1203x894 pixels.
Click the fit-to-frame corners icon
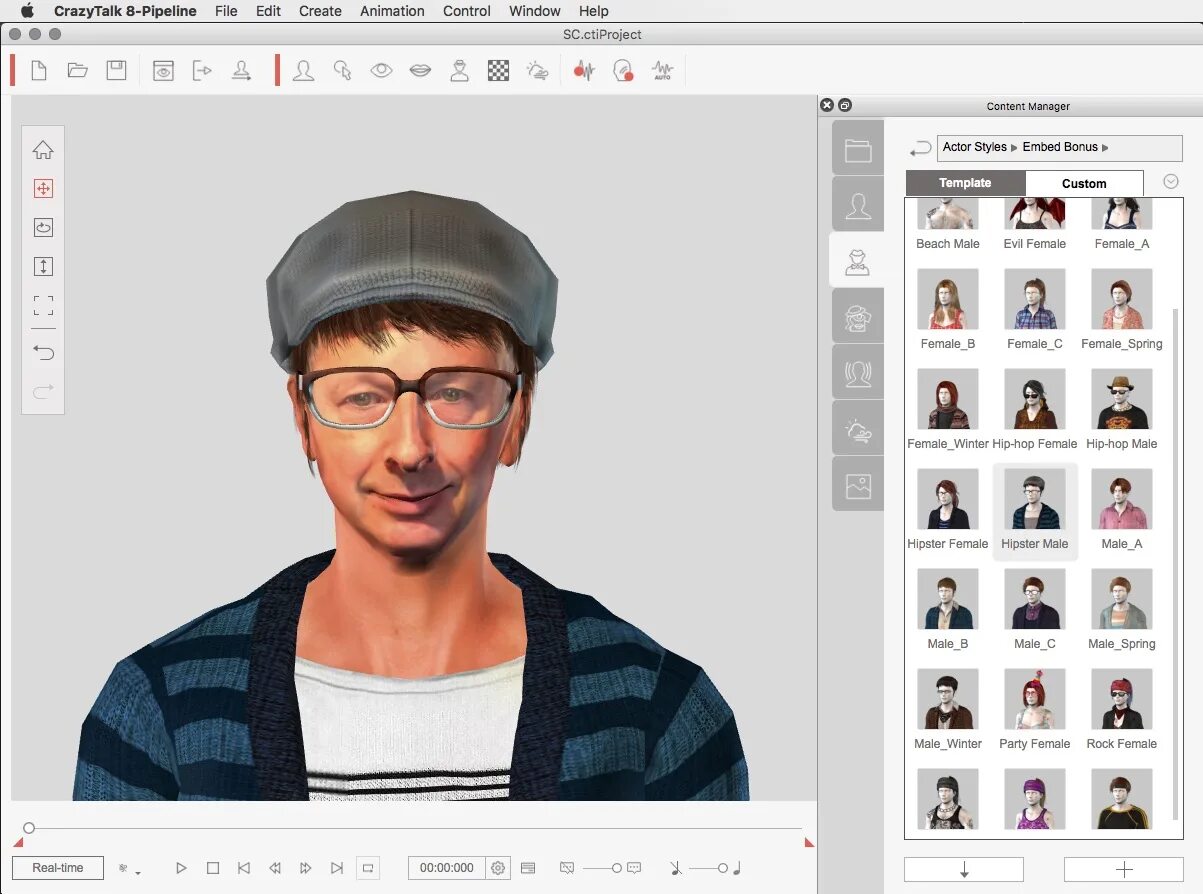click(x=43, y=305)
